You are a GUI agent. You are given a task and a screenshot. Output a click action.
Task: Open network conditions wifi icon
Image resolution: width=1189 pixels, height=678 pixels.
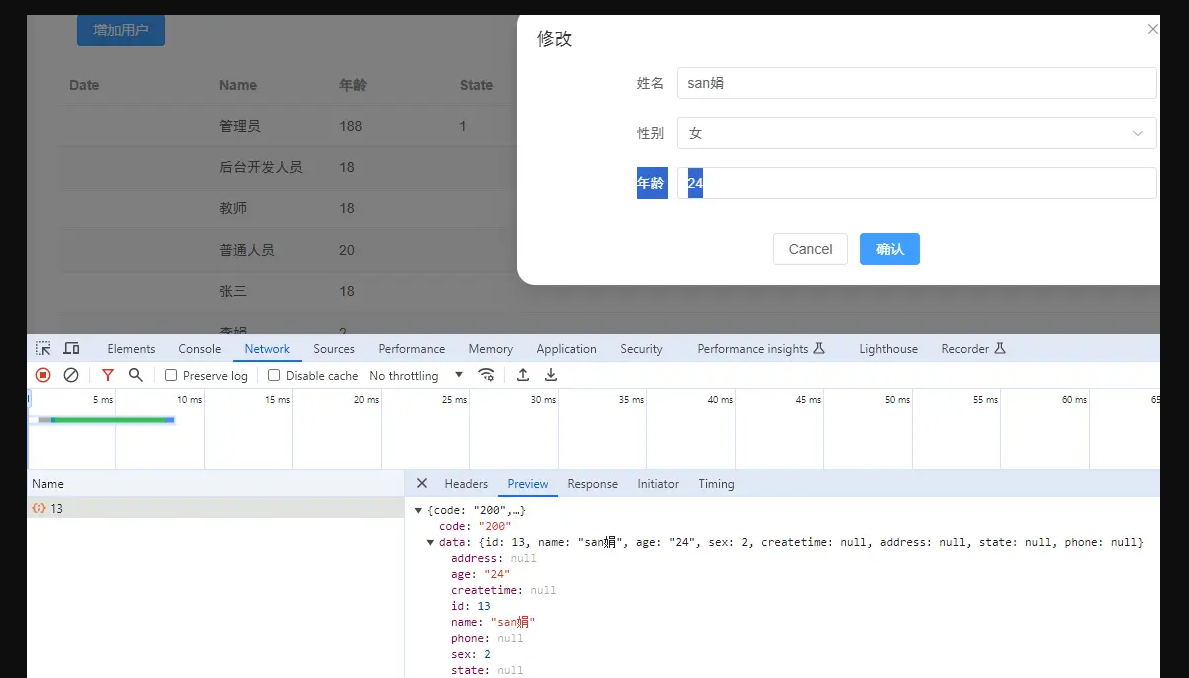tap(486, 375)
